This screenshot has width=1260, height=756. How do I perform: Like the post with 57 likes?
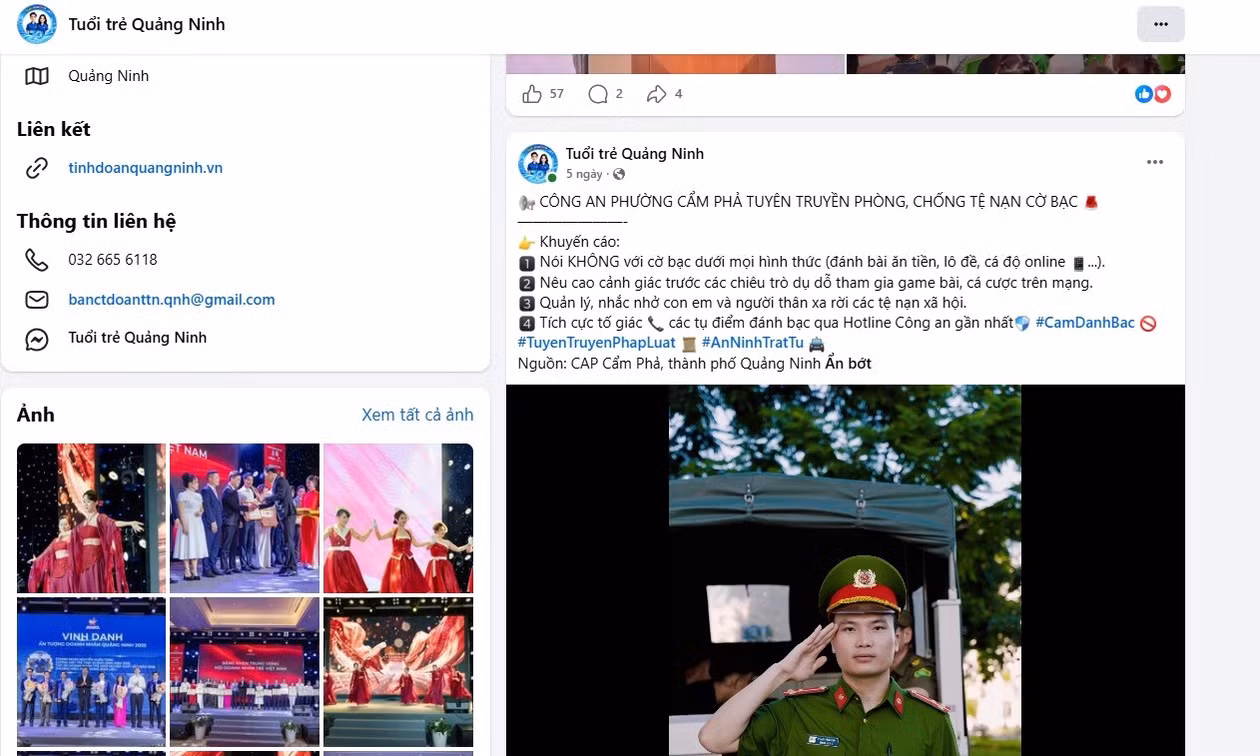[532, 94]
